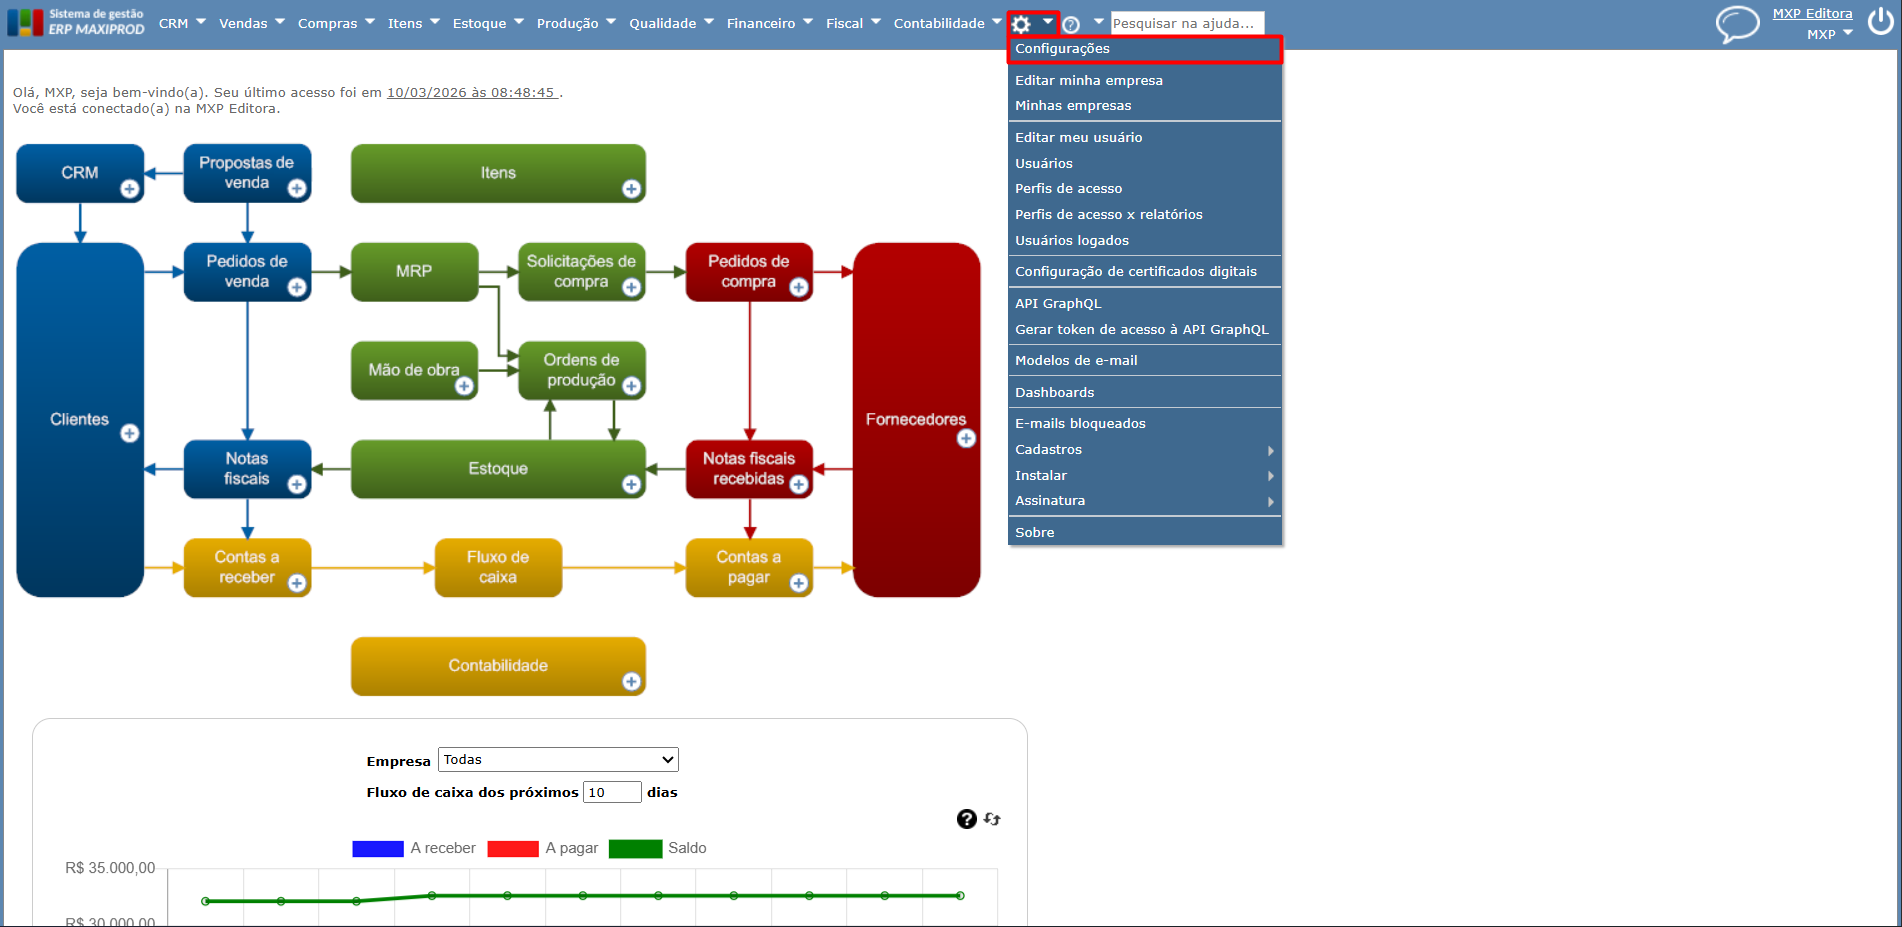This screenshot has width=1902, height=927.
Task: Open the settings gear icon
Action: 1021,24
